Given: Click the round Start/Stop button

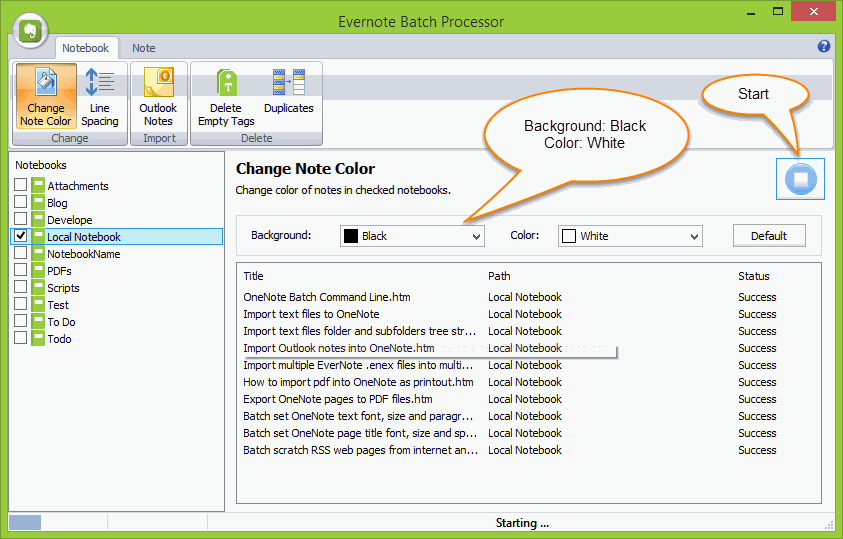Looking at the screenshot, I should (x=800, y=179).
